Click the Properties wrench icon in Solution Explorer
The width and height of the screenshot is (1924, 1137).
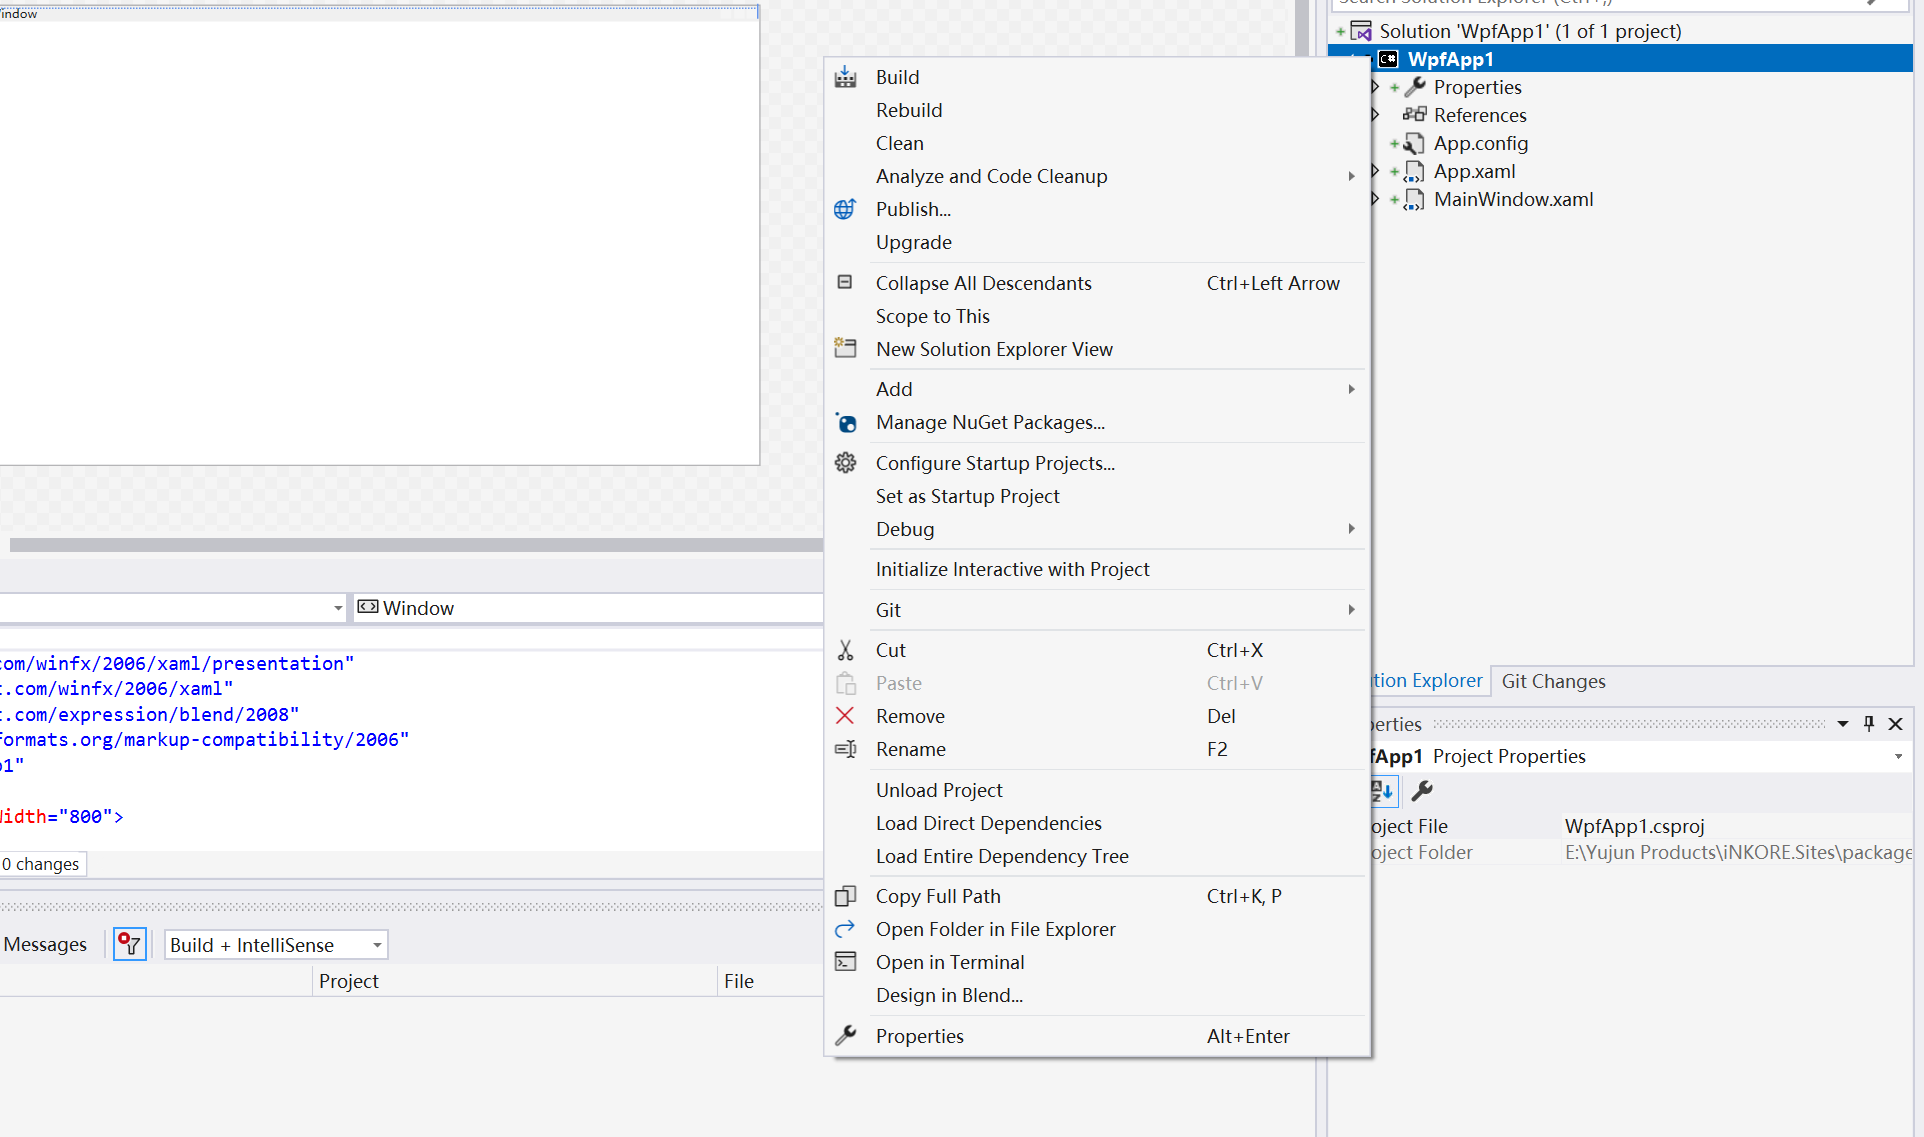click(x=1415, y=87)
